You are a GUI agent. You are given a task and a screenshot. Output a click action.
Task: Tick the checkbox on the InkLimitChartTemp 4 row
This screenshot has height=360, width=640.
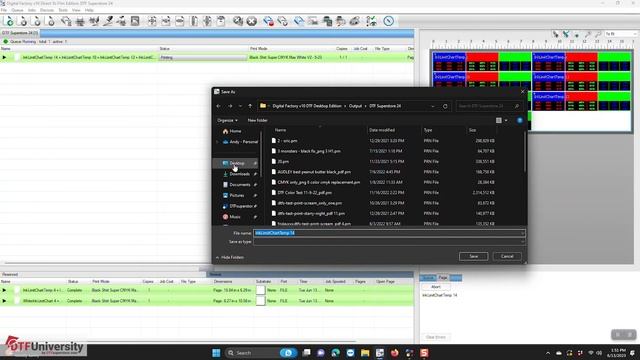tap(17, 290)
